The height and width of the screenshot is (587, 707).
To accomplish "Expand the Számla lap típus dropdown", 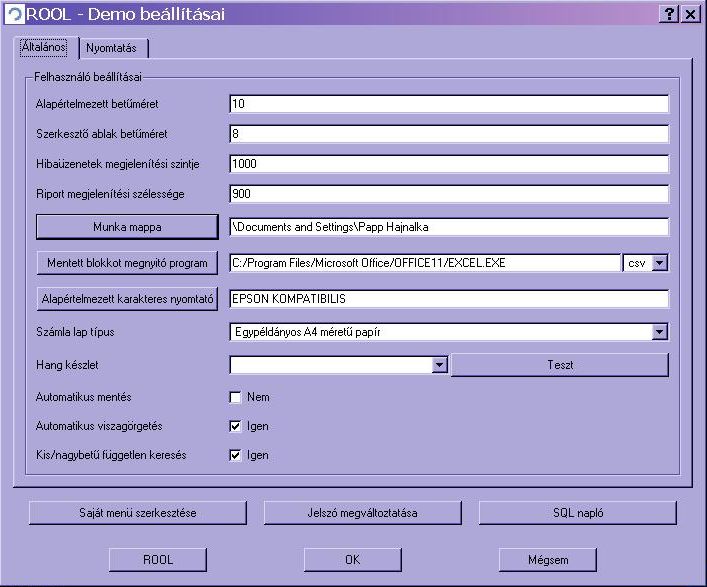I will point(659,332).
